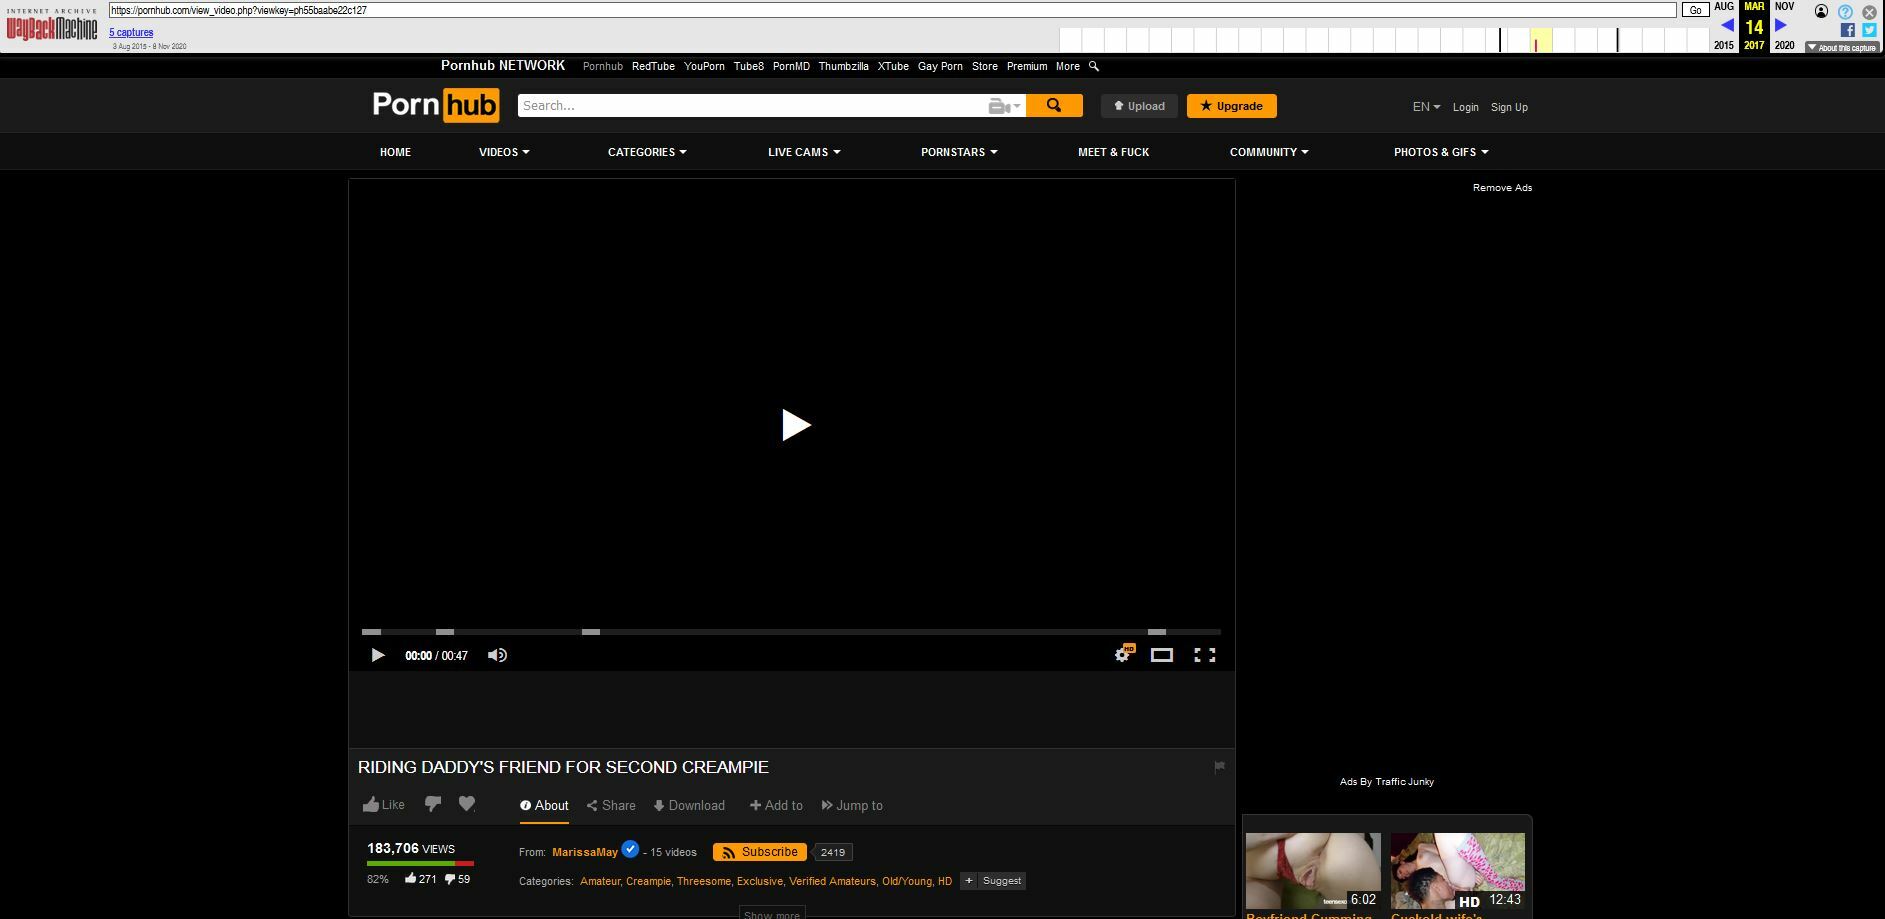Click the Wayback Go button

1695,10
